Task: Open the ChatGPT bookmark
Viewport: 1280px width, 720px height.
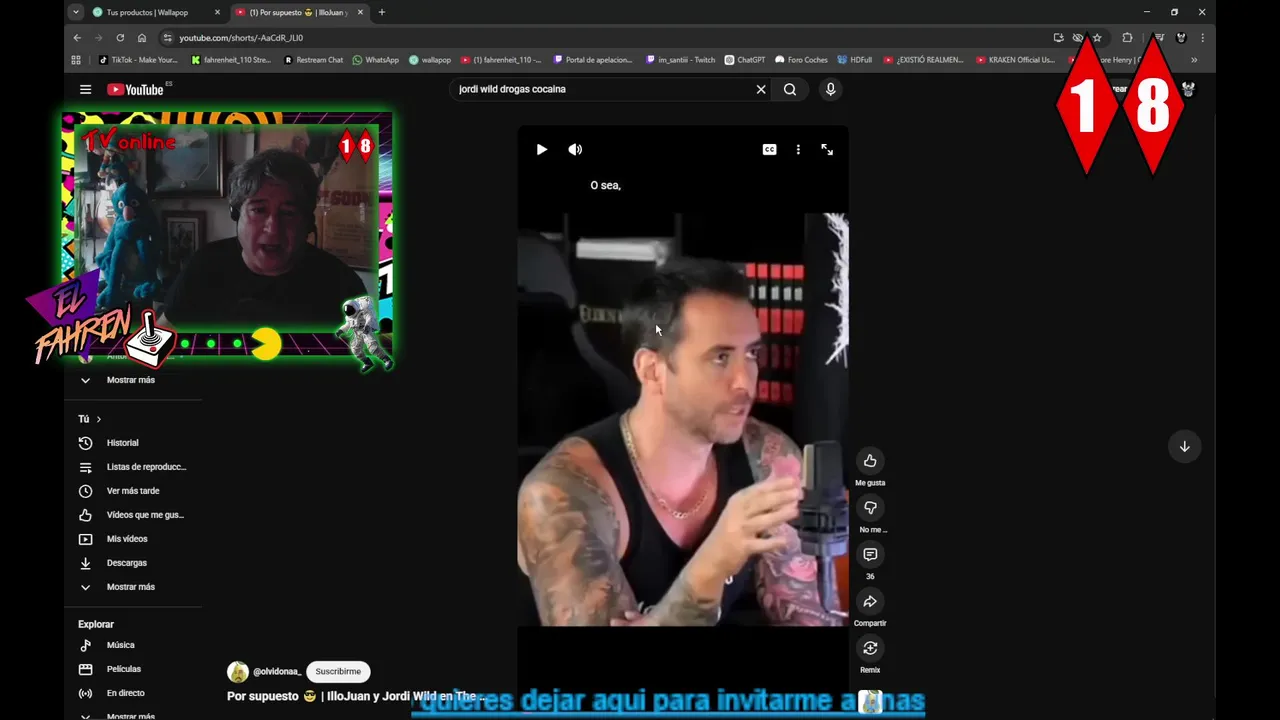Action: point(745,60)
